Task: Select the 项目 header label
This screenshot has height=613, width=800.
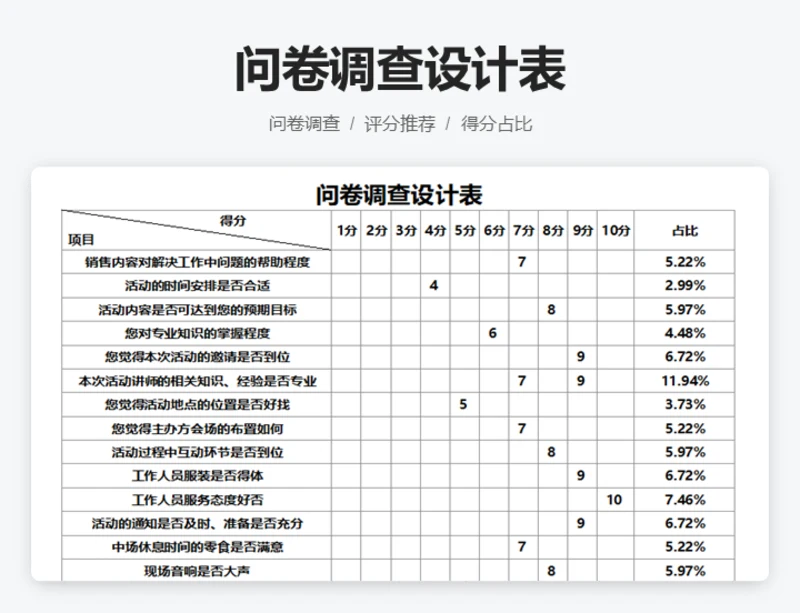Action: coord(81,239)
